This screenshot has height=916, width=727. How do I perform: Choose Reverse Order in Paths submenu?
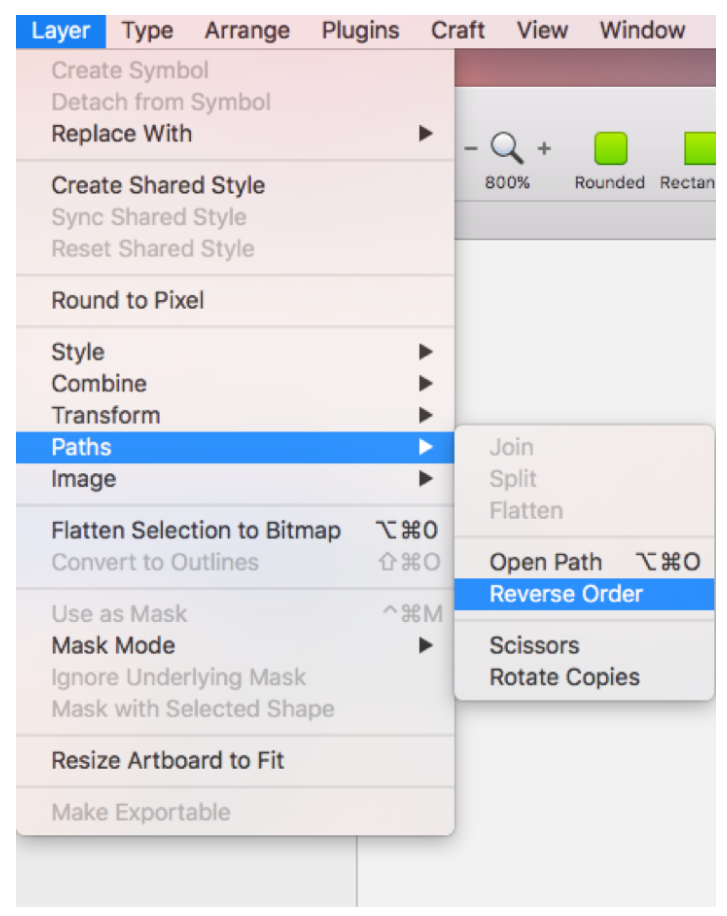566,594
